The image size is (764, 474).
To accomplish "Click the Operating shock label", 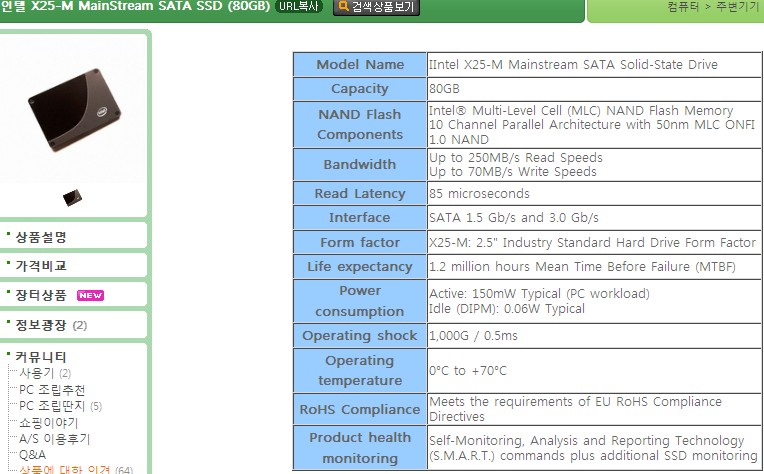I will pyautogui.click(x=360, y=335).
